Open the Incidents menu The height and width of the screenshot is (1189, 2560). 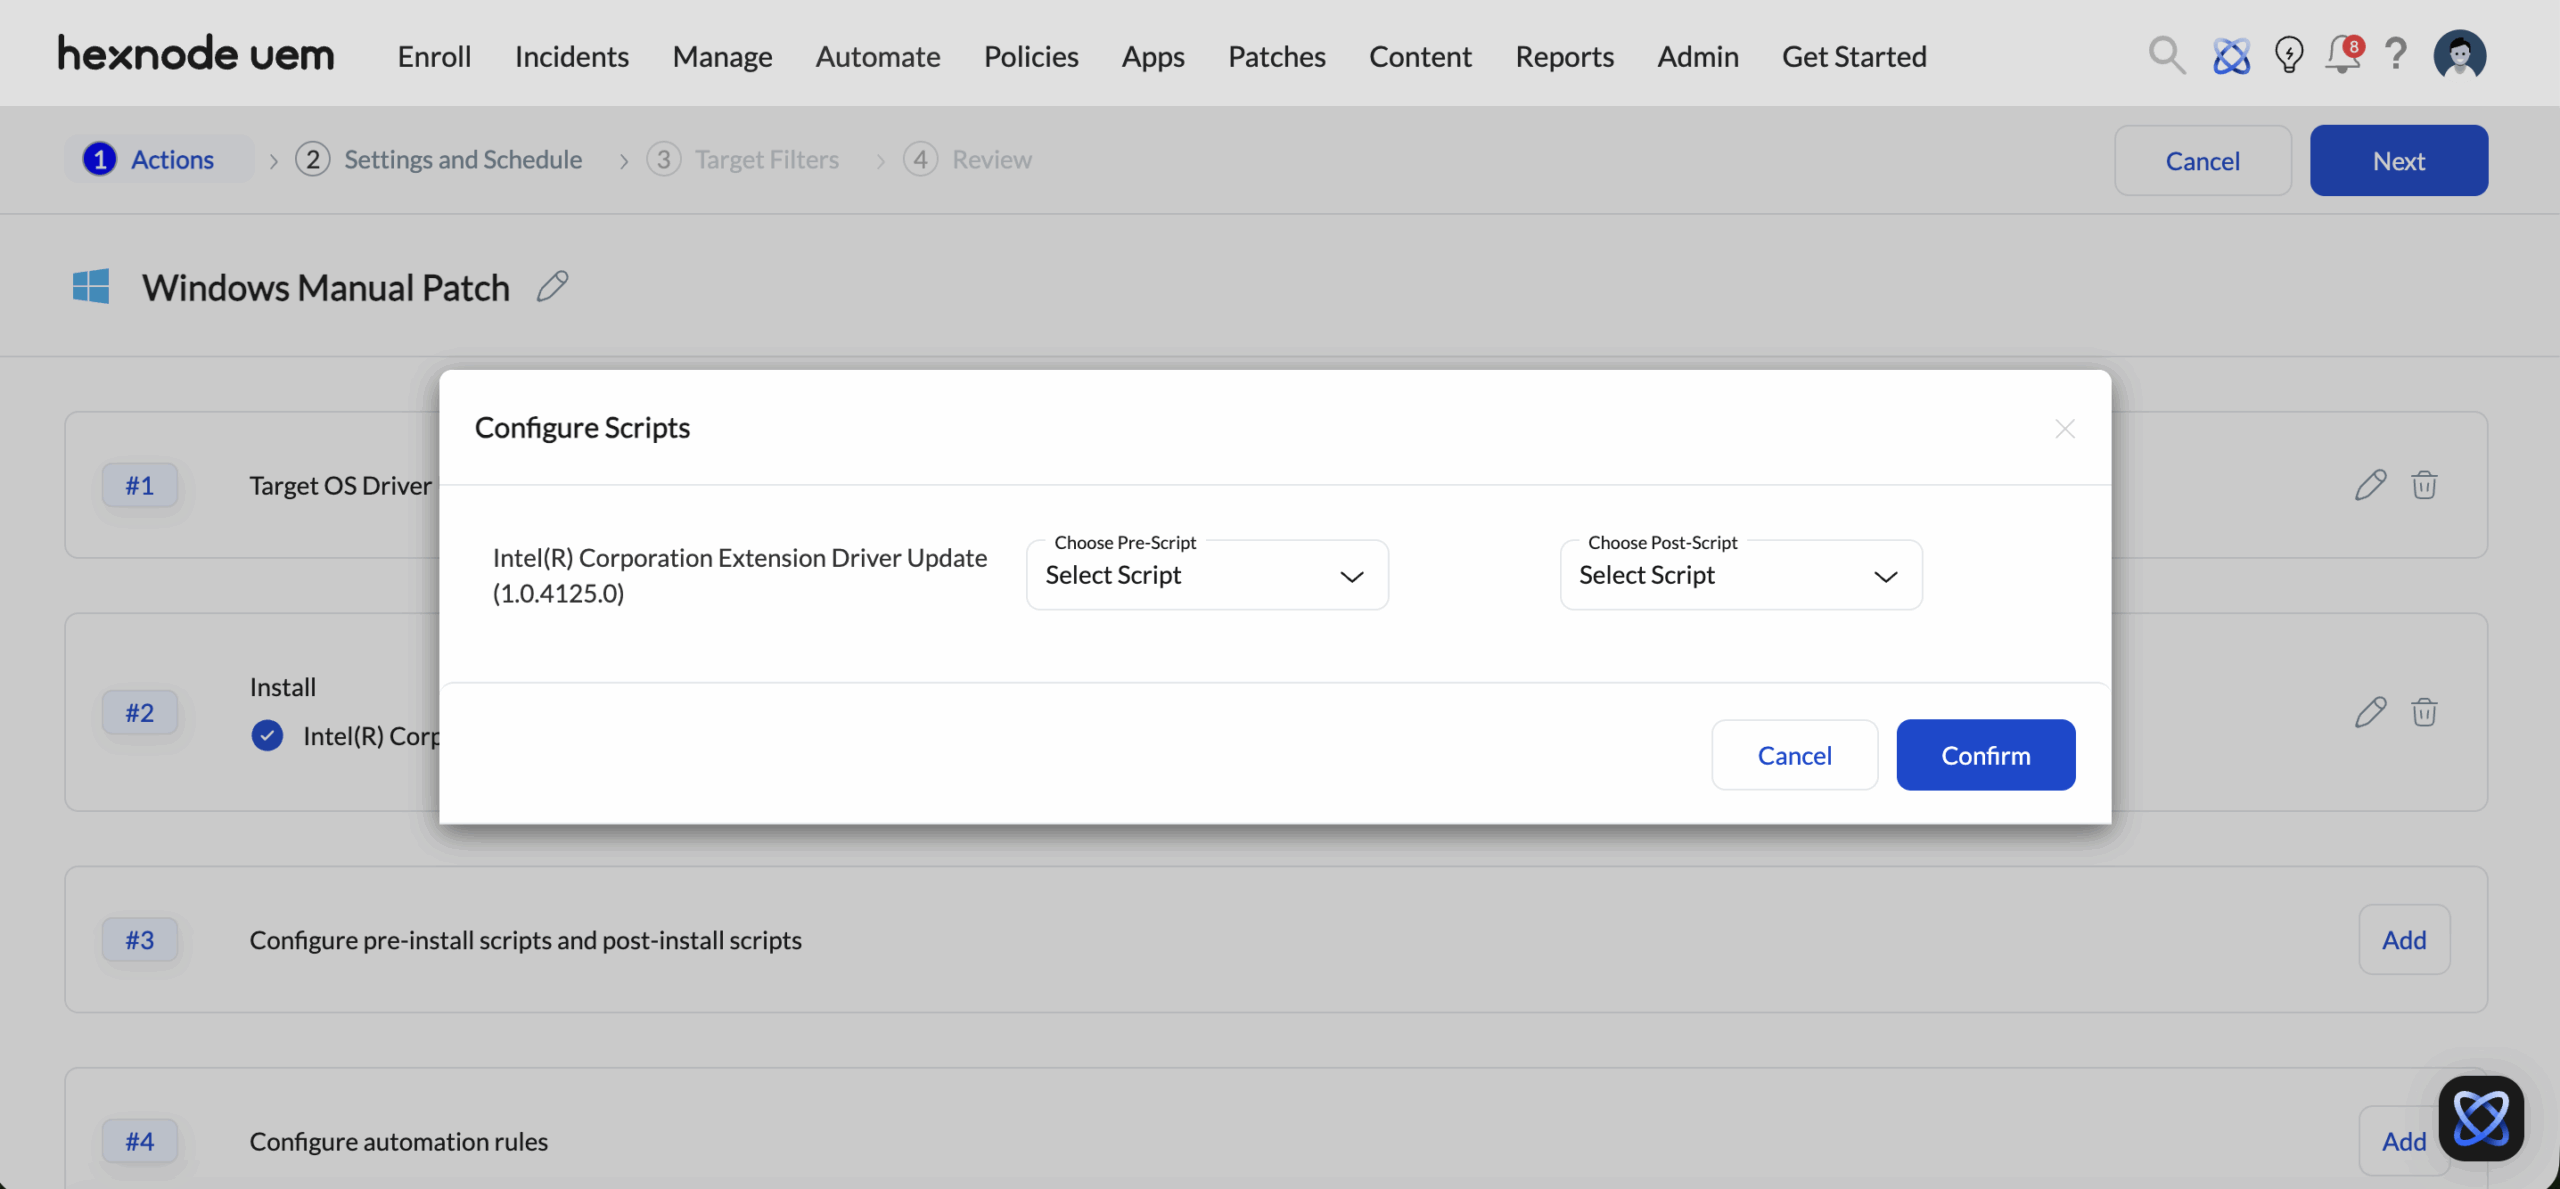click(x=572, y=56)
